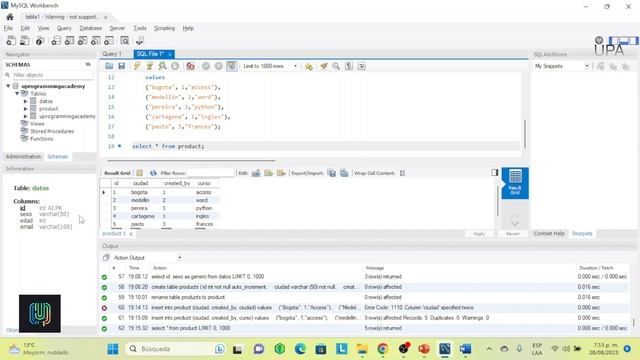The width and height of the screenshot is (640, 360).
Task: Execute the whole script with lightning icon
Action: coord(137,66)
